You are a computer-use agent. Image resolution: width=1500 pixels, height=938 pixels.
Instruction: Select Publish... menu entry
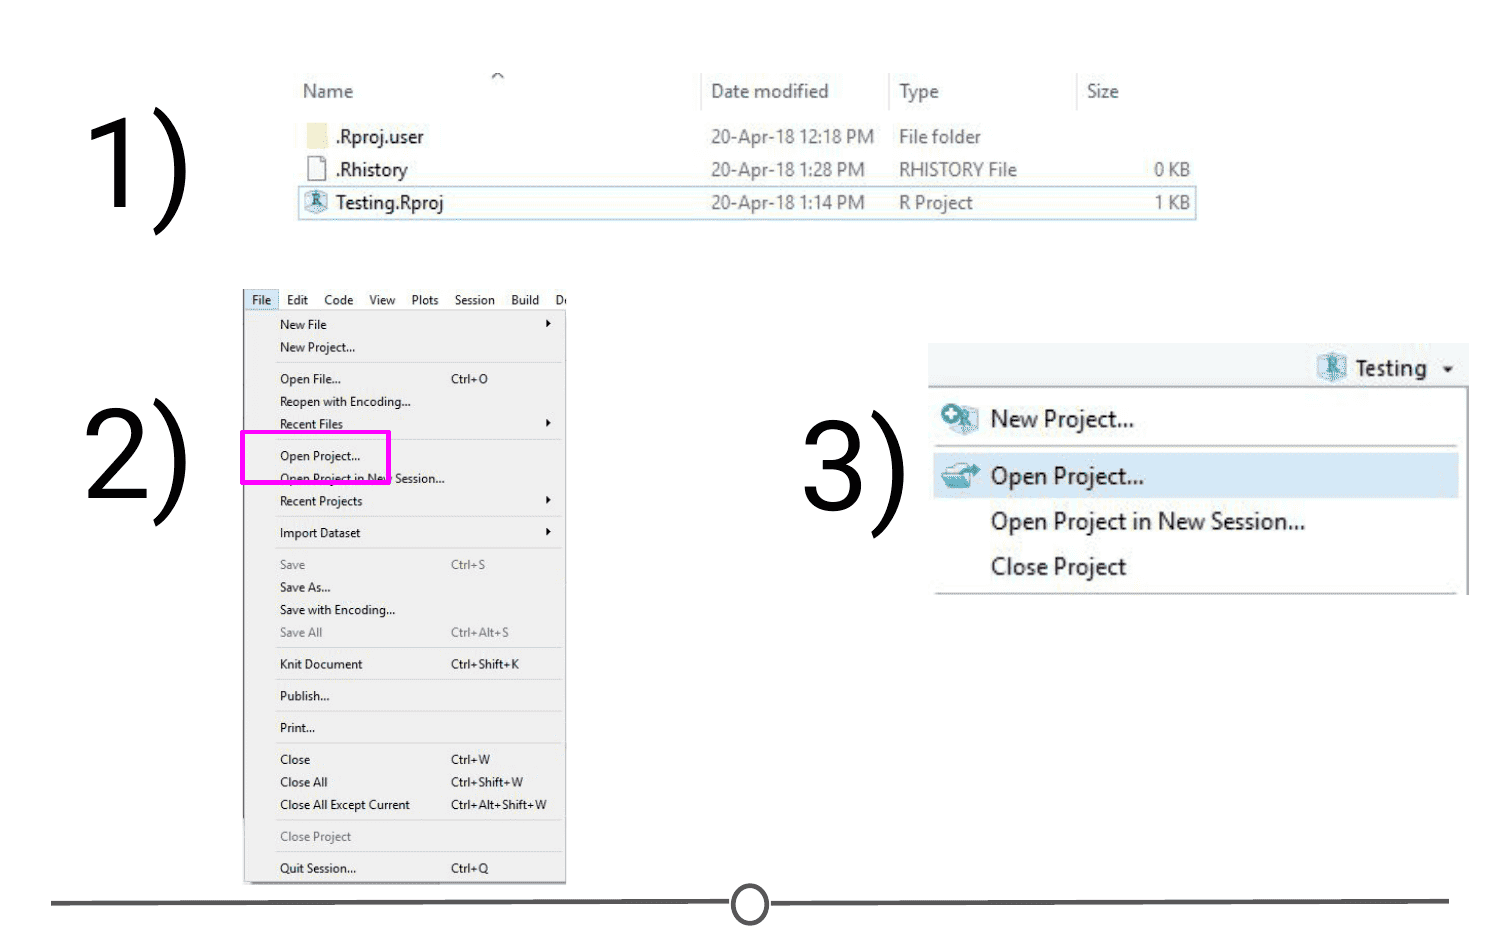click(304, 696)
